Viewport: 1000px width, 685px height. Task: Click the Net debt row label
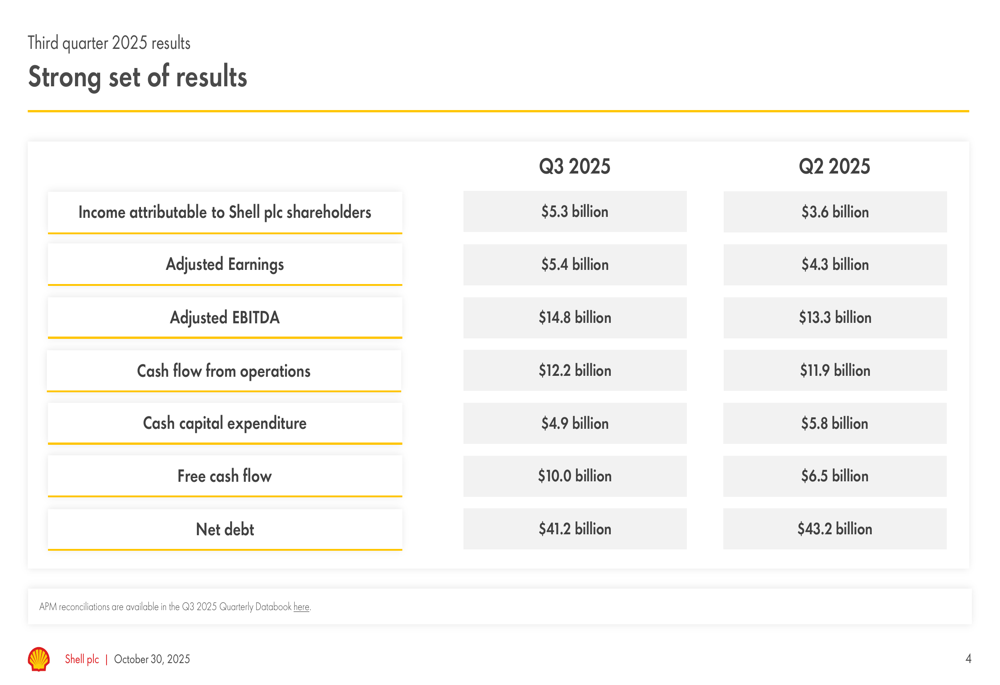(225, 529)
